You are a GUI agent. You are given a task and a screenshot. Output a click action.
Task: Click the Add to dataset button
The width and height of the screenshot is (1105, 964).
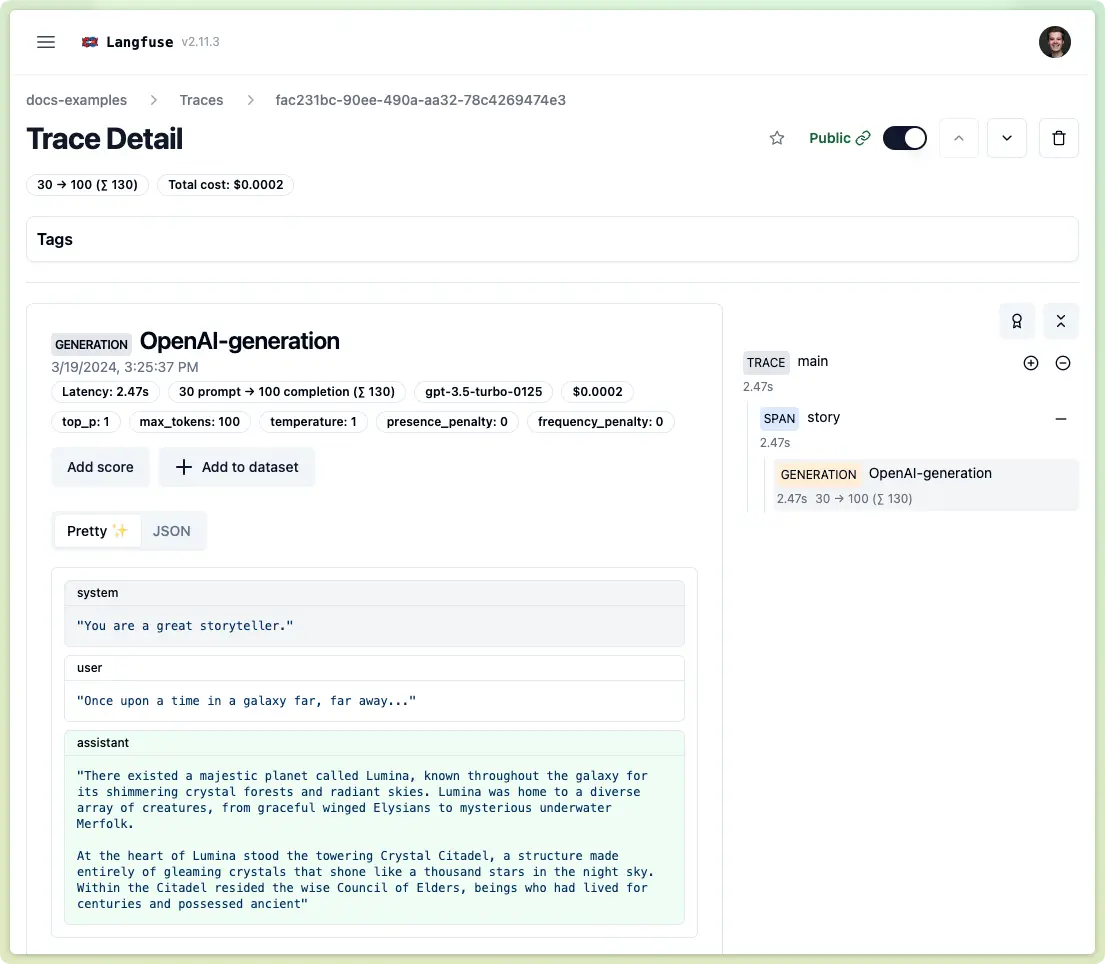click(236, 466)
